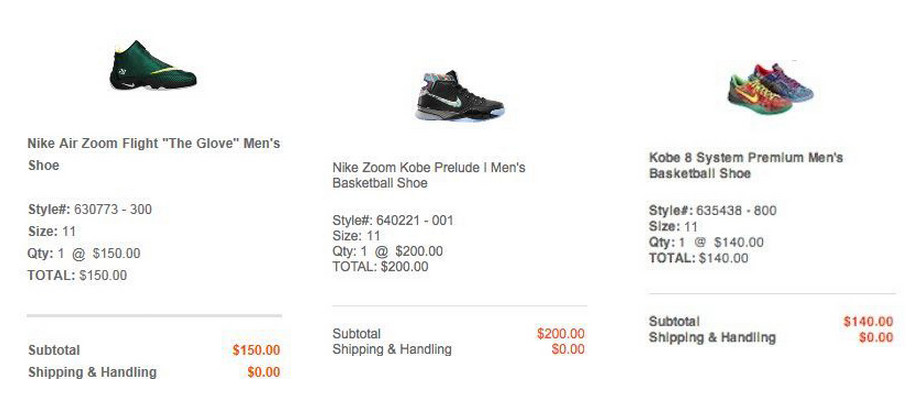Click the $140.00 subtotal amount
The image size is (920, 404).
867,322
